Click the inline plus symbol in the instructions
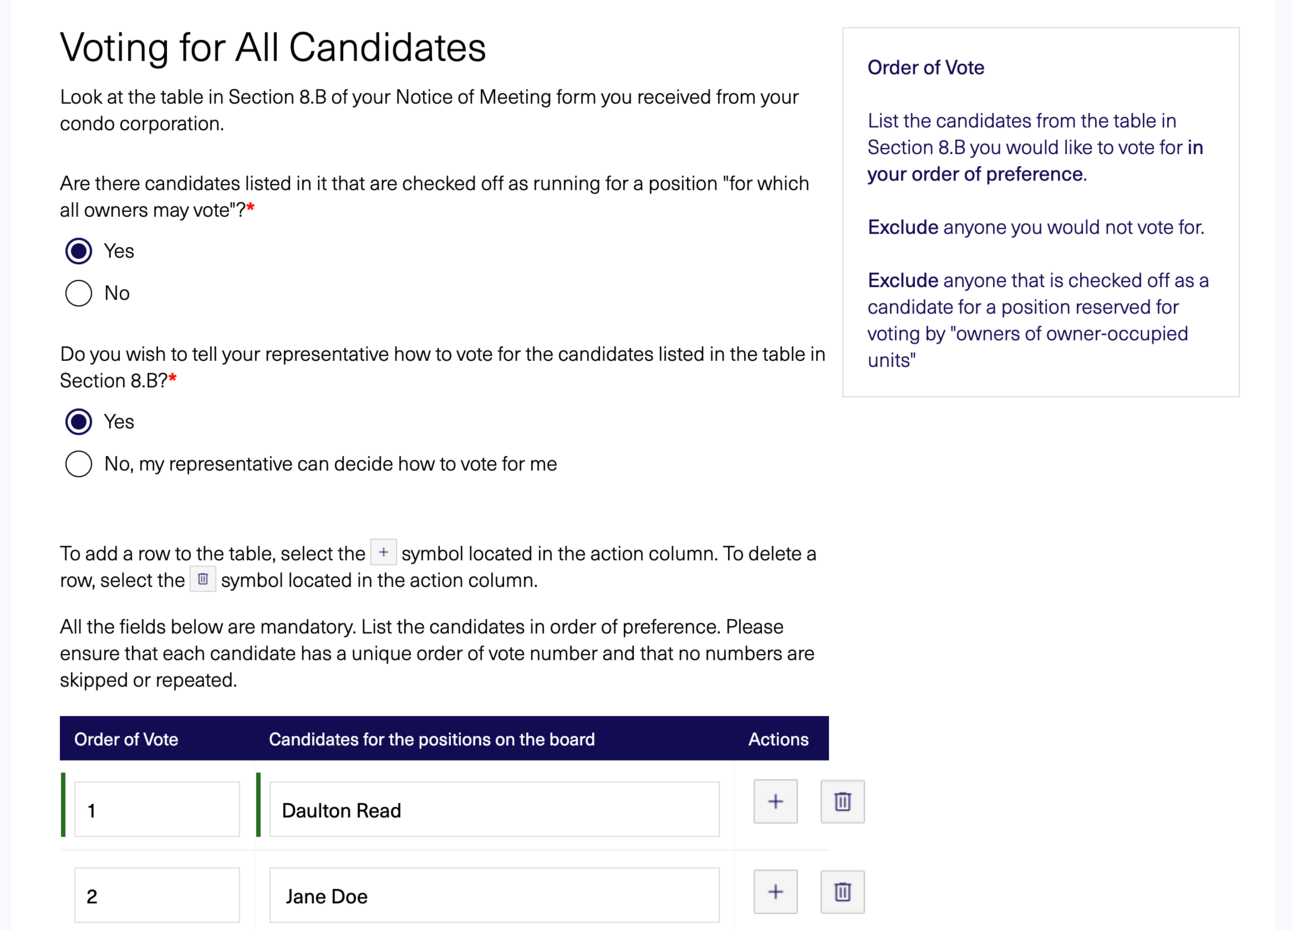 point(383,552)
